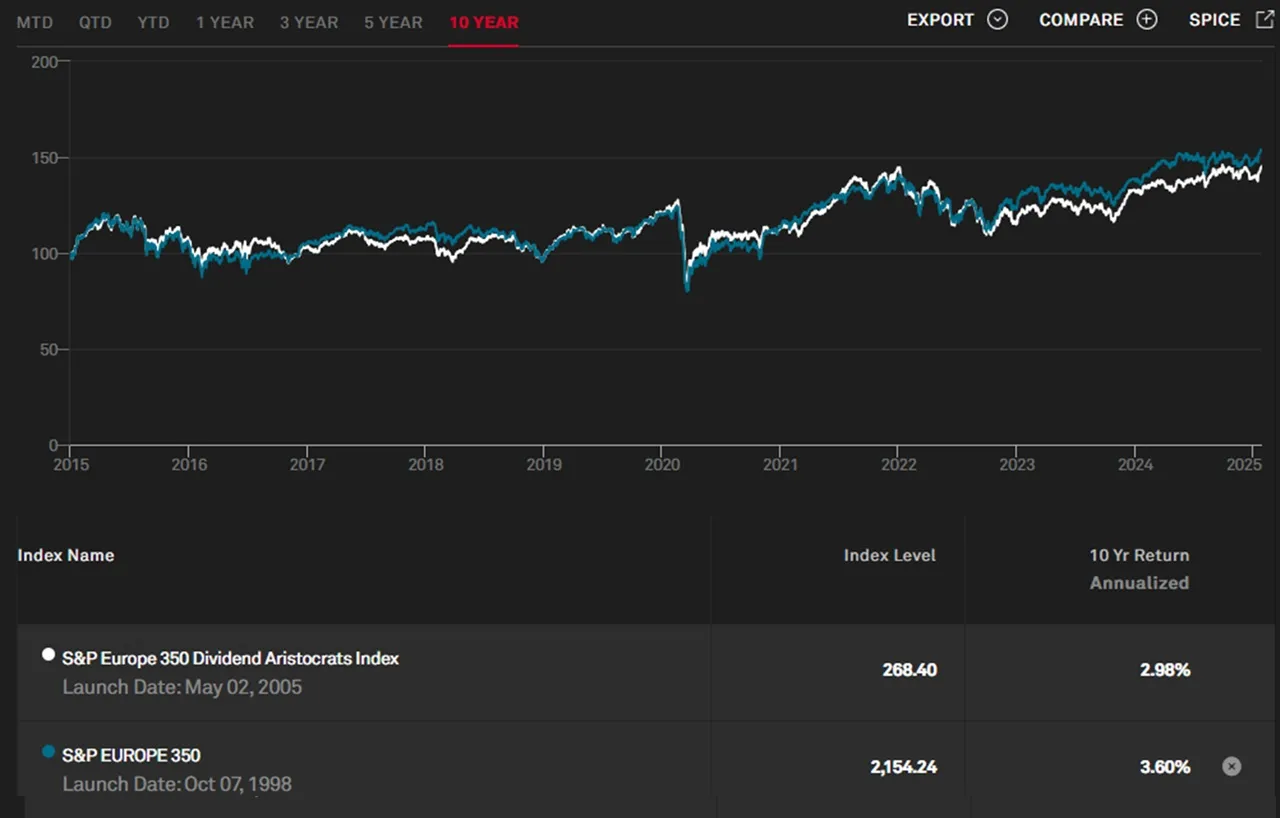The width and height of the screenshot is (1280, 818).
Task: Open the SPICE link text
Action: pyautogui.click(x=1214, y=20)
